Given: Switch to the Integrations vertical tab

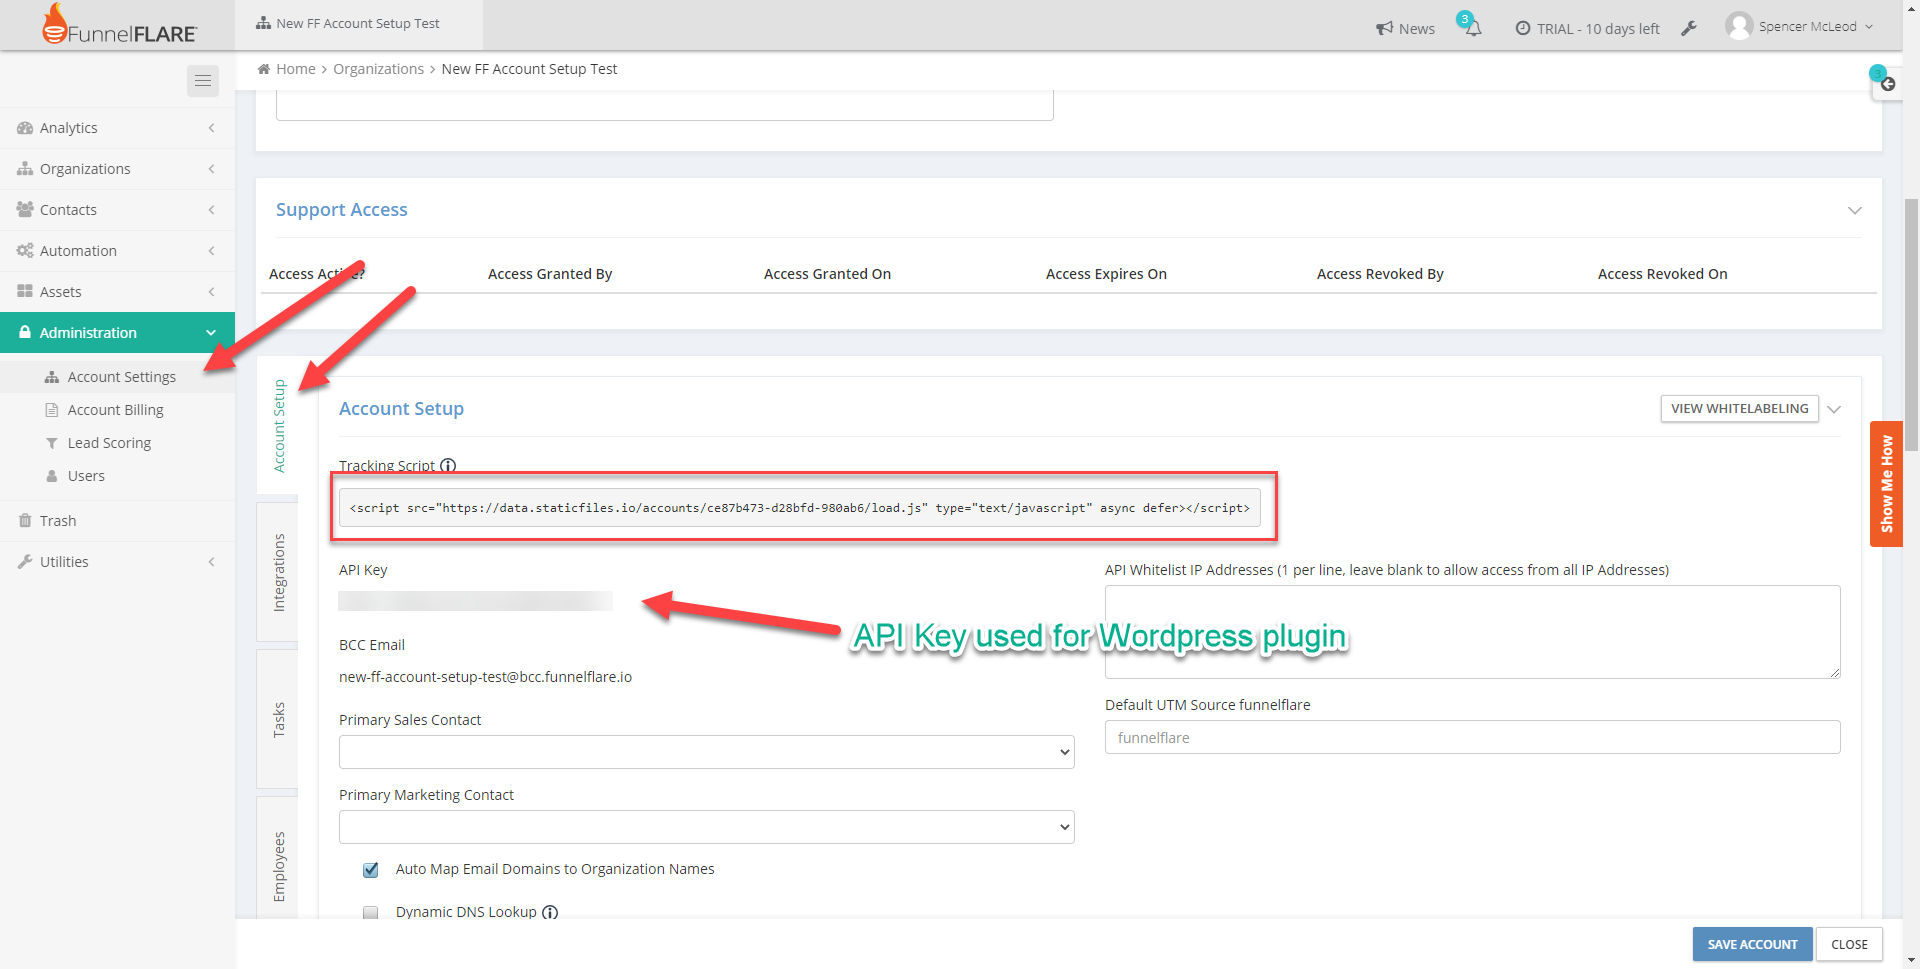Looking at the screenshot, I should tap(279, 572).
